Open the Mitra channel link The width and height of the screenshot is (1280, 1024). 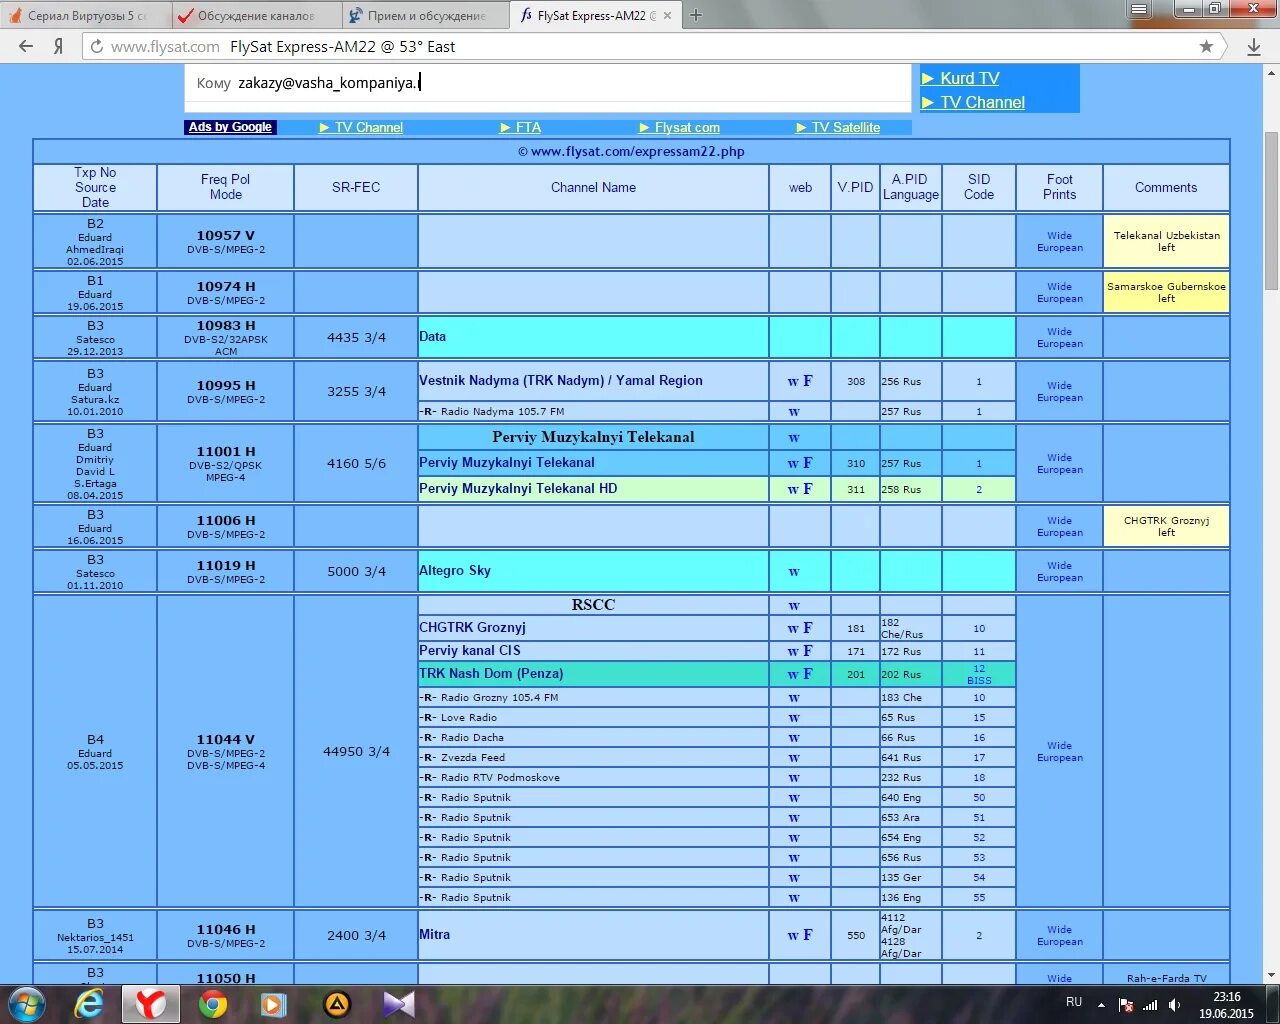coord(434,934)
